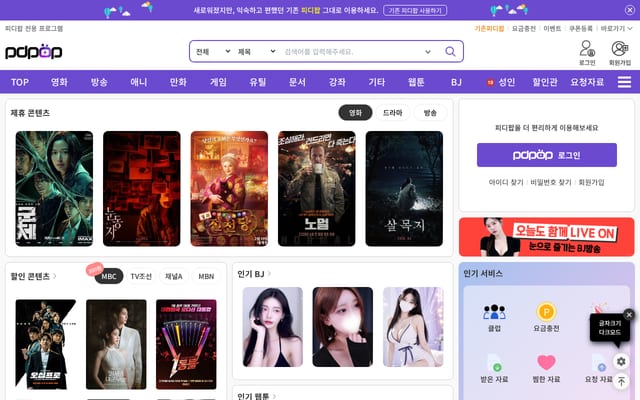Screen dimensions: 640x400
Task: Open the 제목 search type dropdown
Action: (256, 51)
